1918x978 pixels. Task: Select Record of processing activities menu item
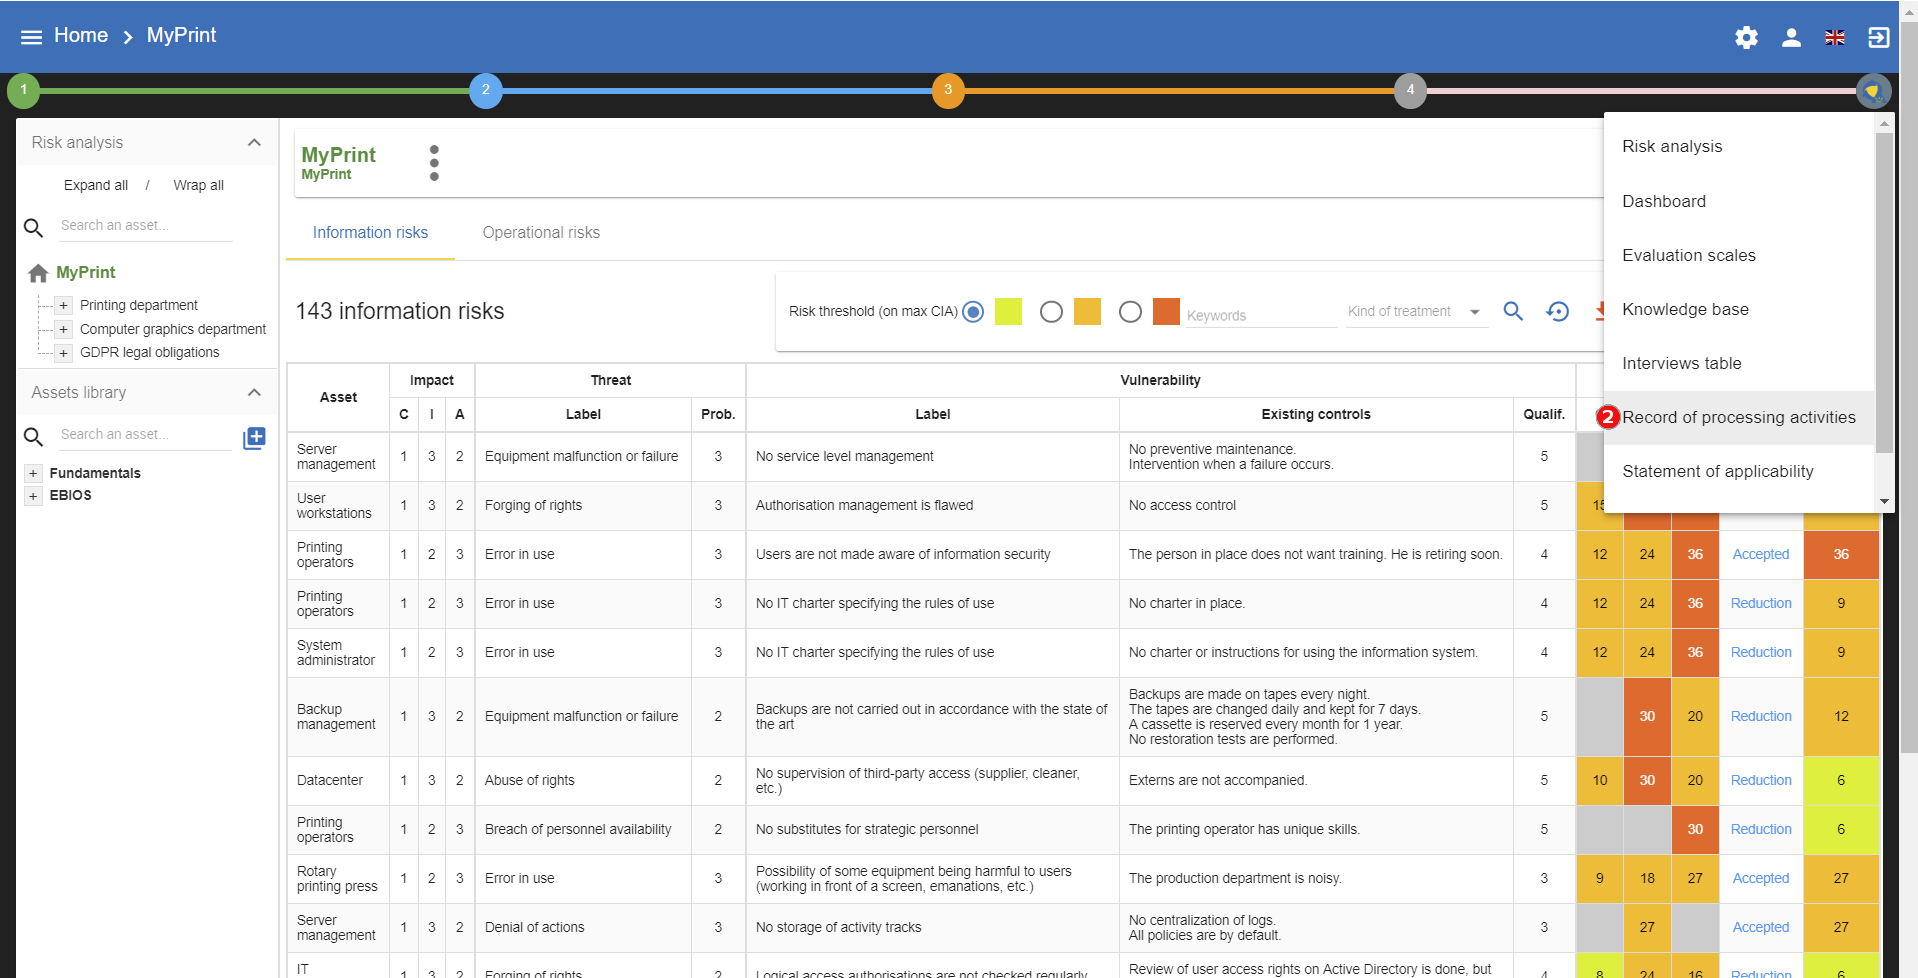coord(1738,418)
